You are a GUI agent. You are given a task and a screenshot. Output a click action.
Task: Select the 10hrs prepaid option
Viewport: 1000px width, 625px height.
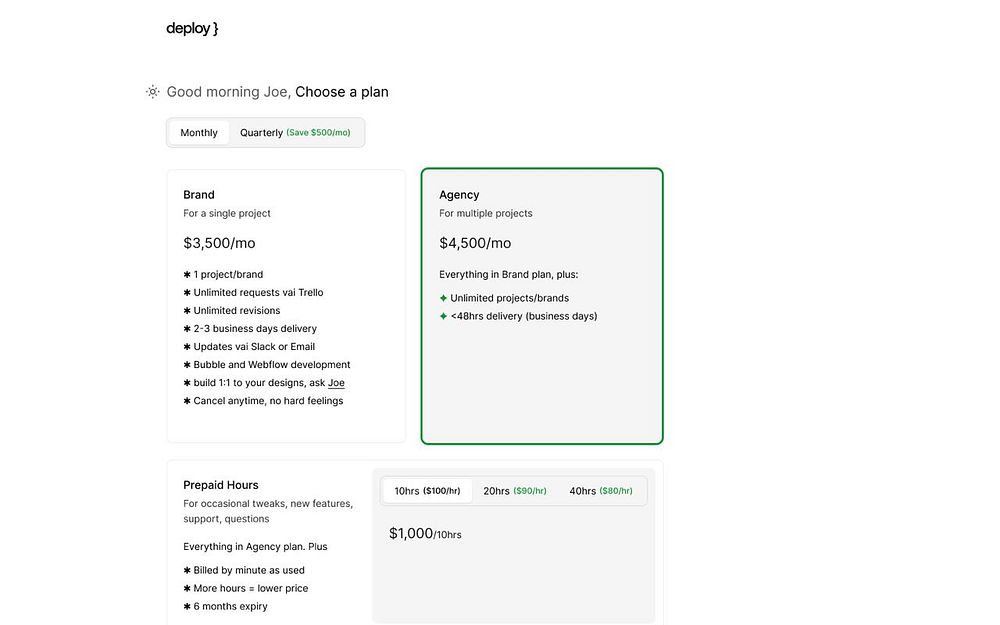427,491
